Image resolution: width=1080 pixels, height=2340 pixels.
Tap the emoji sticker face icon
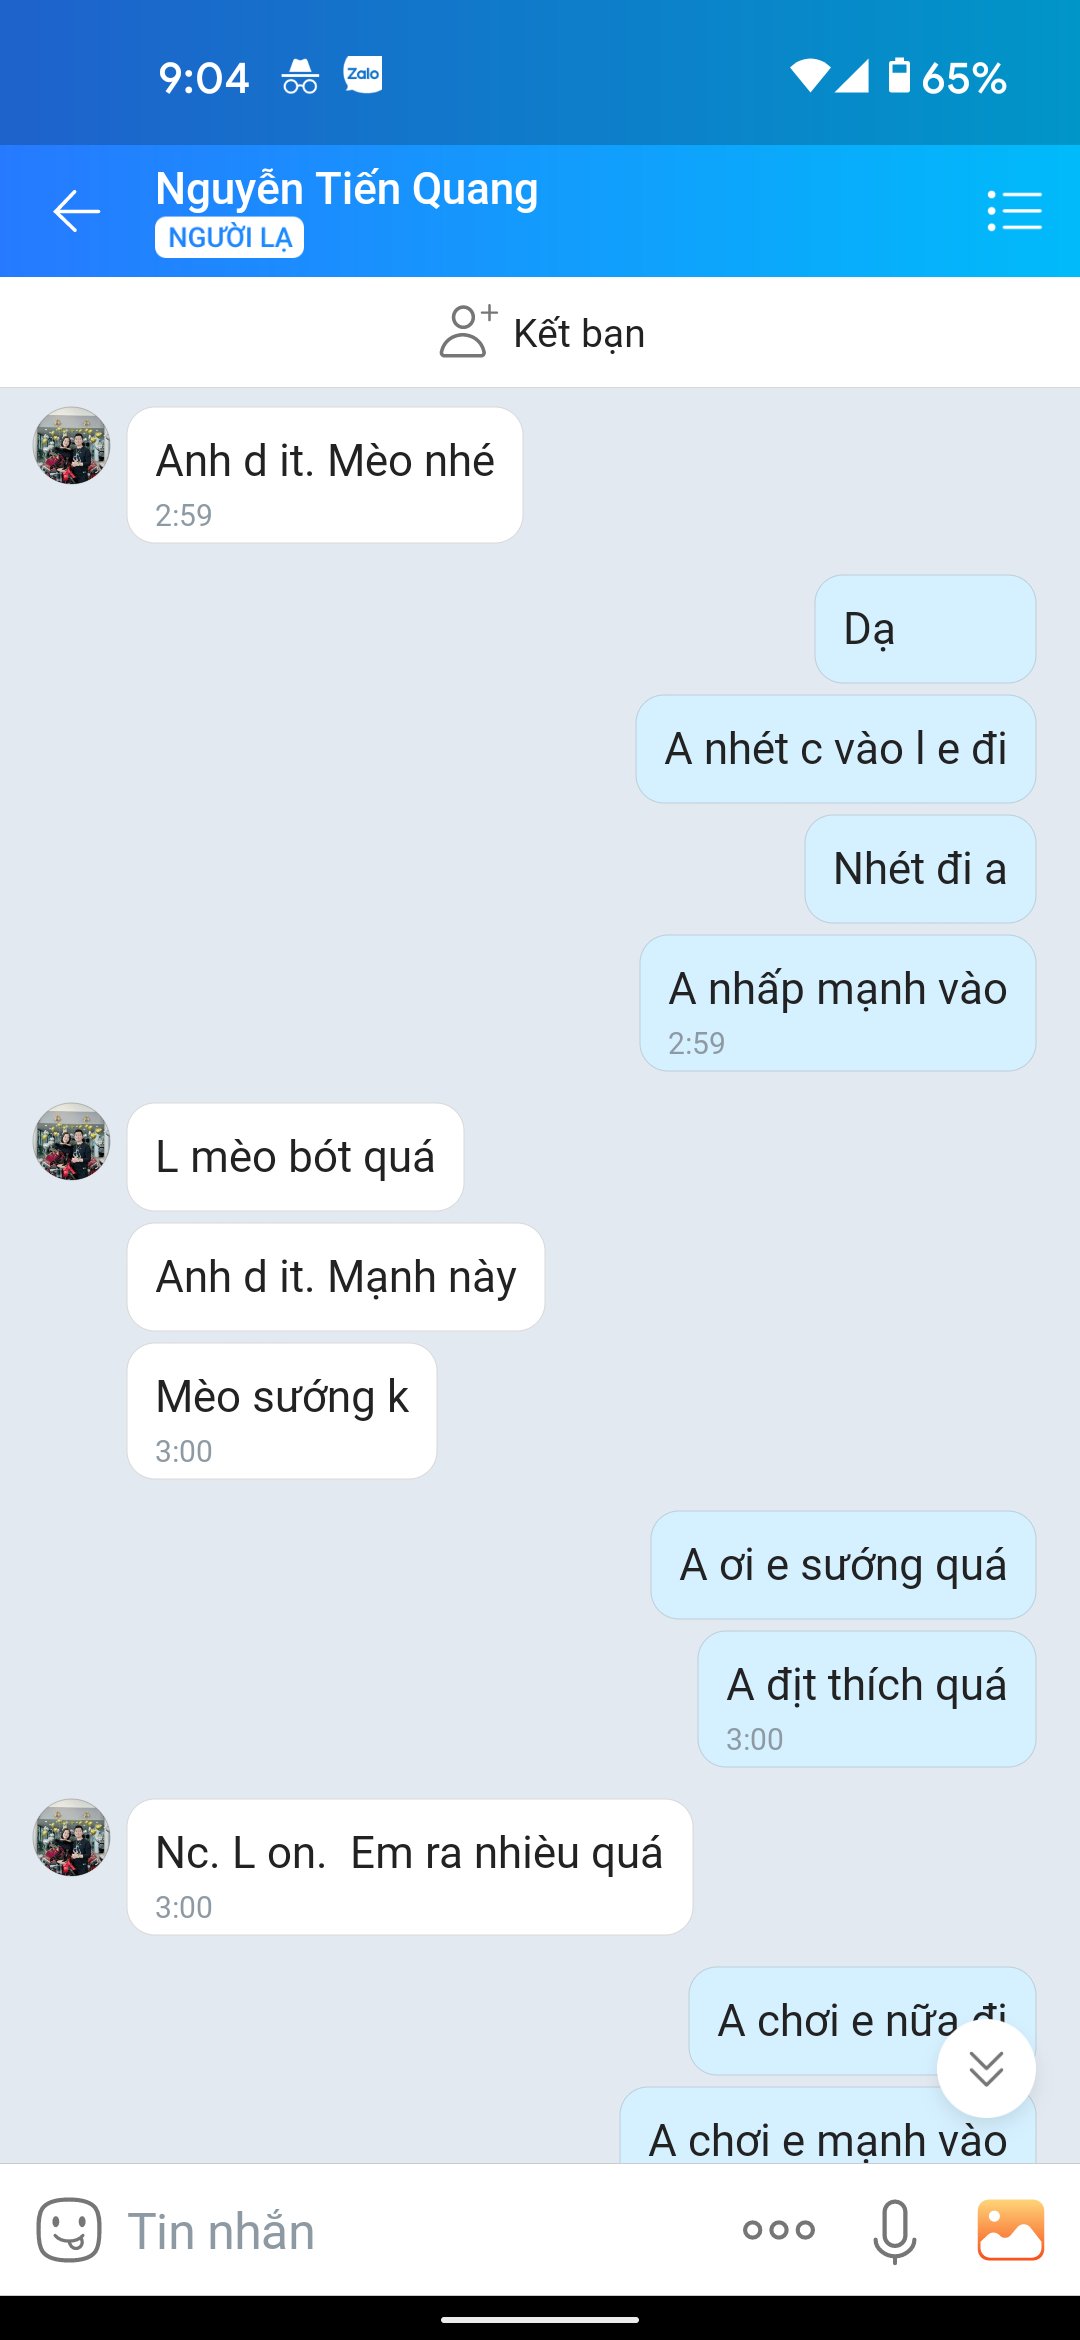69,2229
